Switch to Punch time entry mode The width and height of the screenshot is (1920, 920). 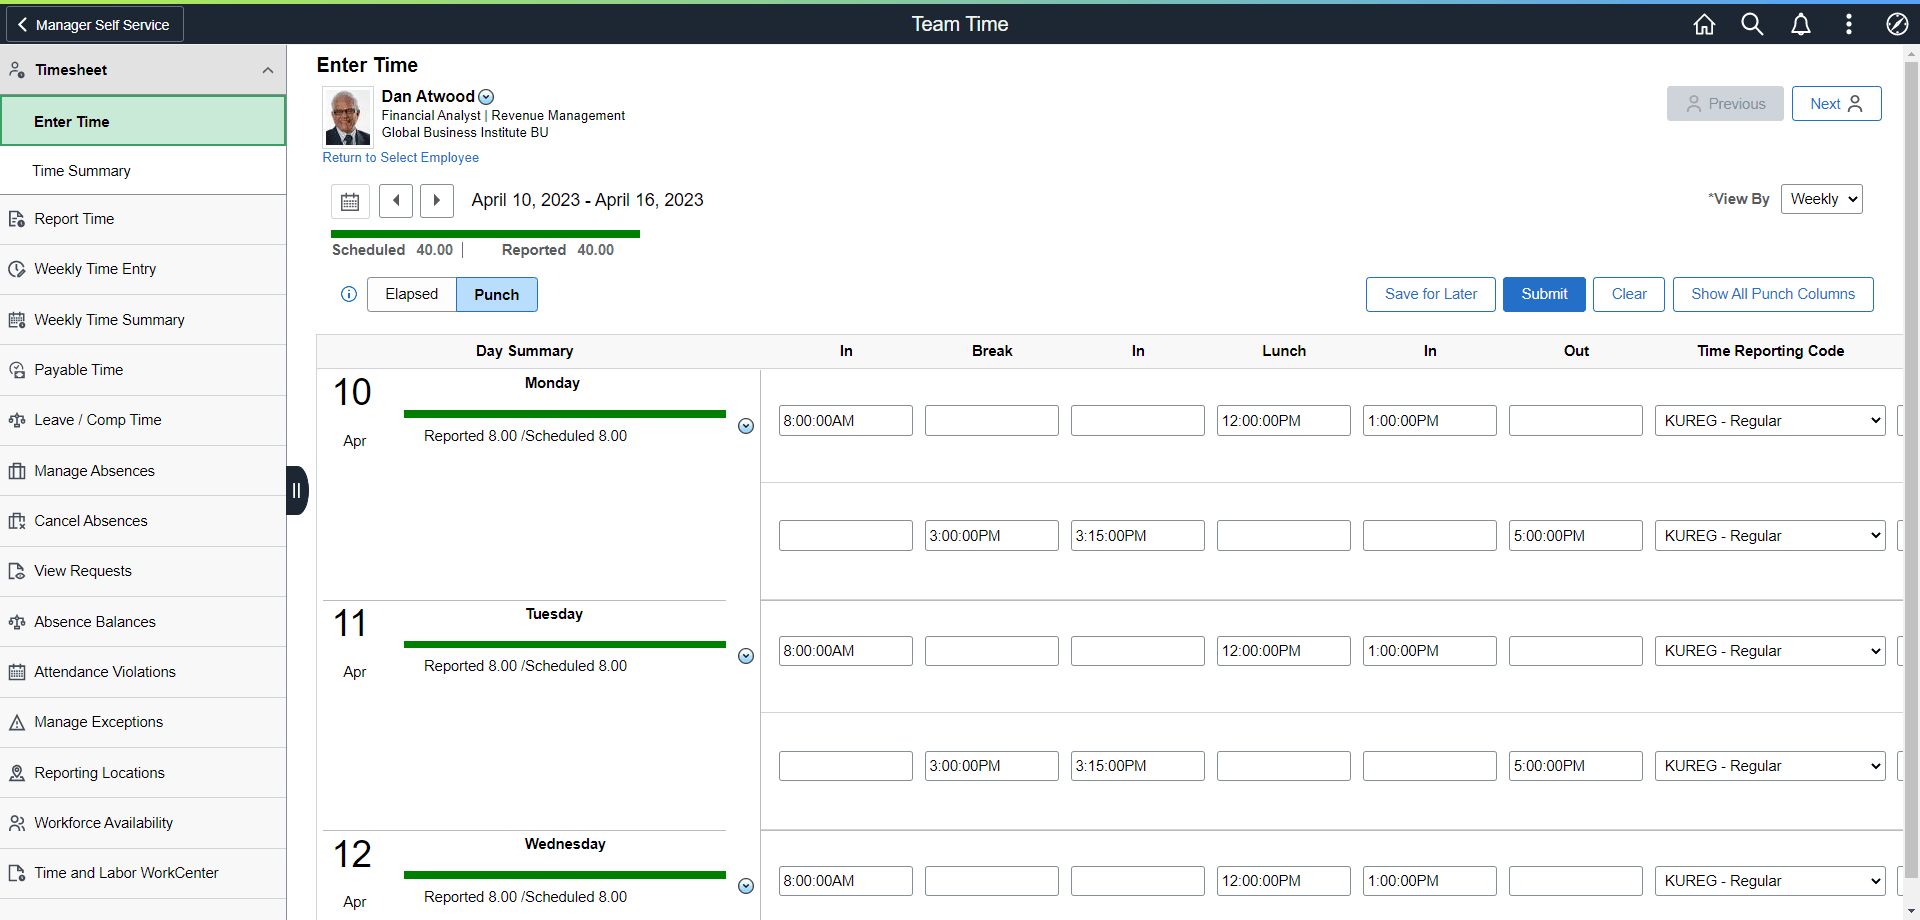497,294
